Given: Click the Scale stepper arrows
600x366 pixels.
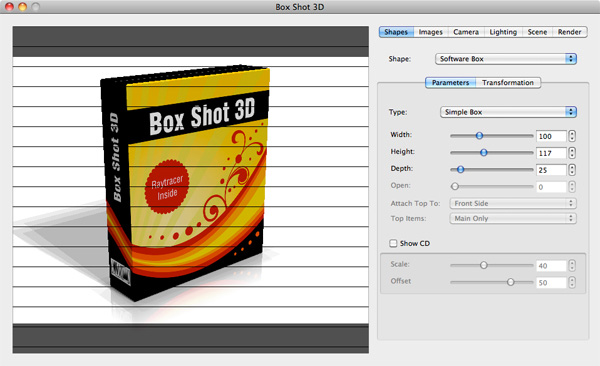Looking at the screenshot, I should pos(572,265).
